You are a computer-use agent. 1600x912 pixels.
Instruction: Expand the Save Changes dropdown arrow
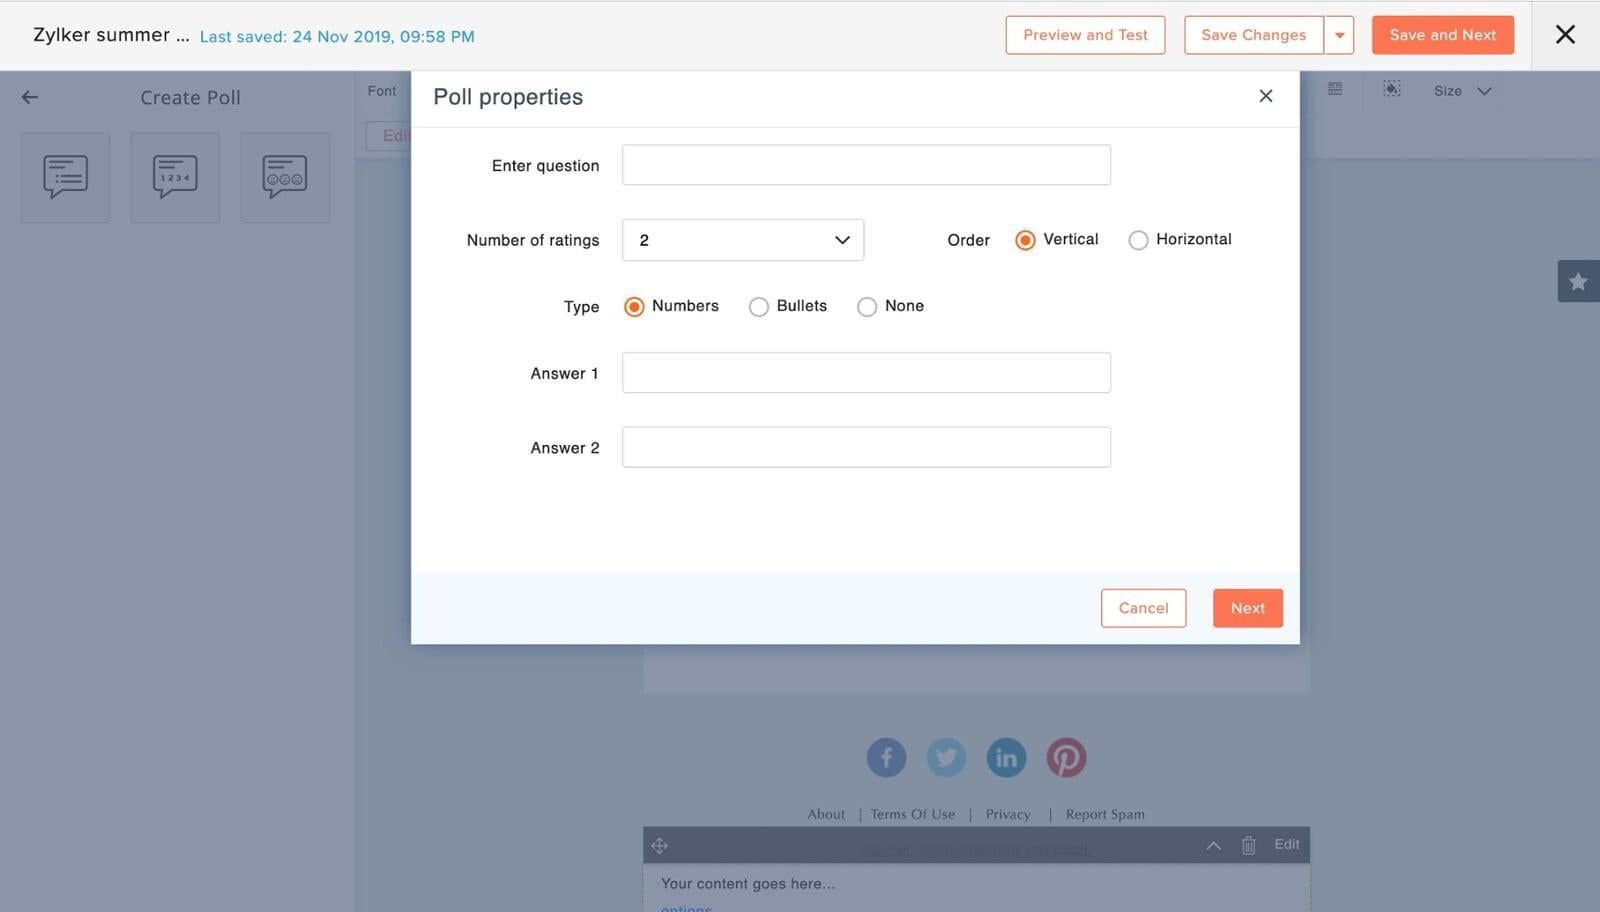pyautogui.click(x=1339, y=35)
